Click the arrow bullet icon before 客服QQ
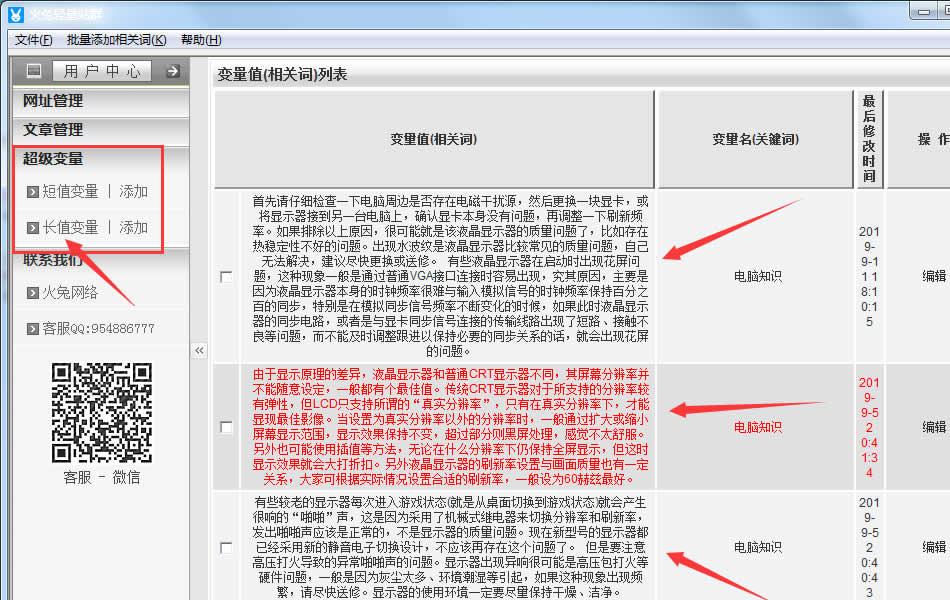 click(33, 328)
